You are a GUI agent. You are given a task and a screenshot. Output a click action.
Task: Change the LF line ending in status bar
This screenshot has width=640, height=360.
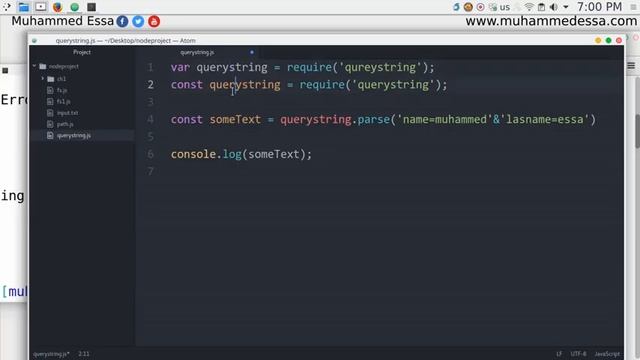click(559, 354)
